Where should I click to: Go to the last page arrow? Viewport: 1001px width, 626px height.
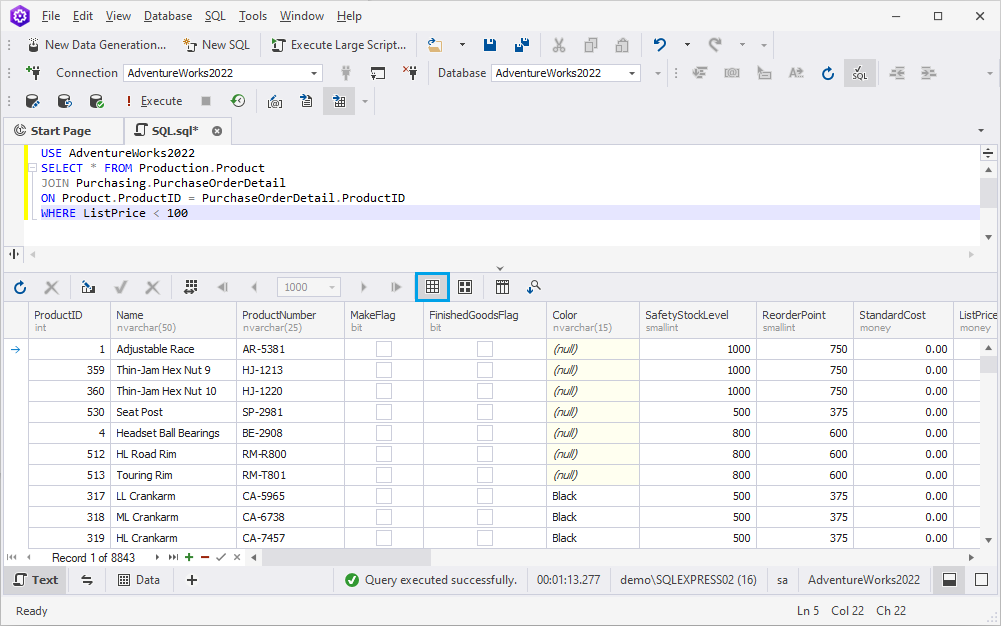click(x=396, y=287)
